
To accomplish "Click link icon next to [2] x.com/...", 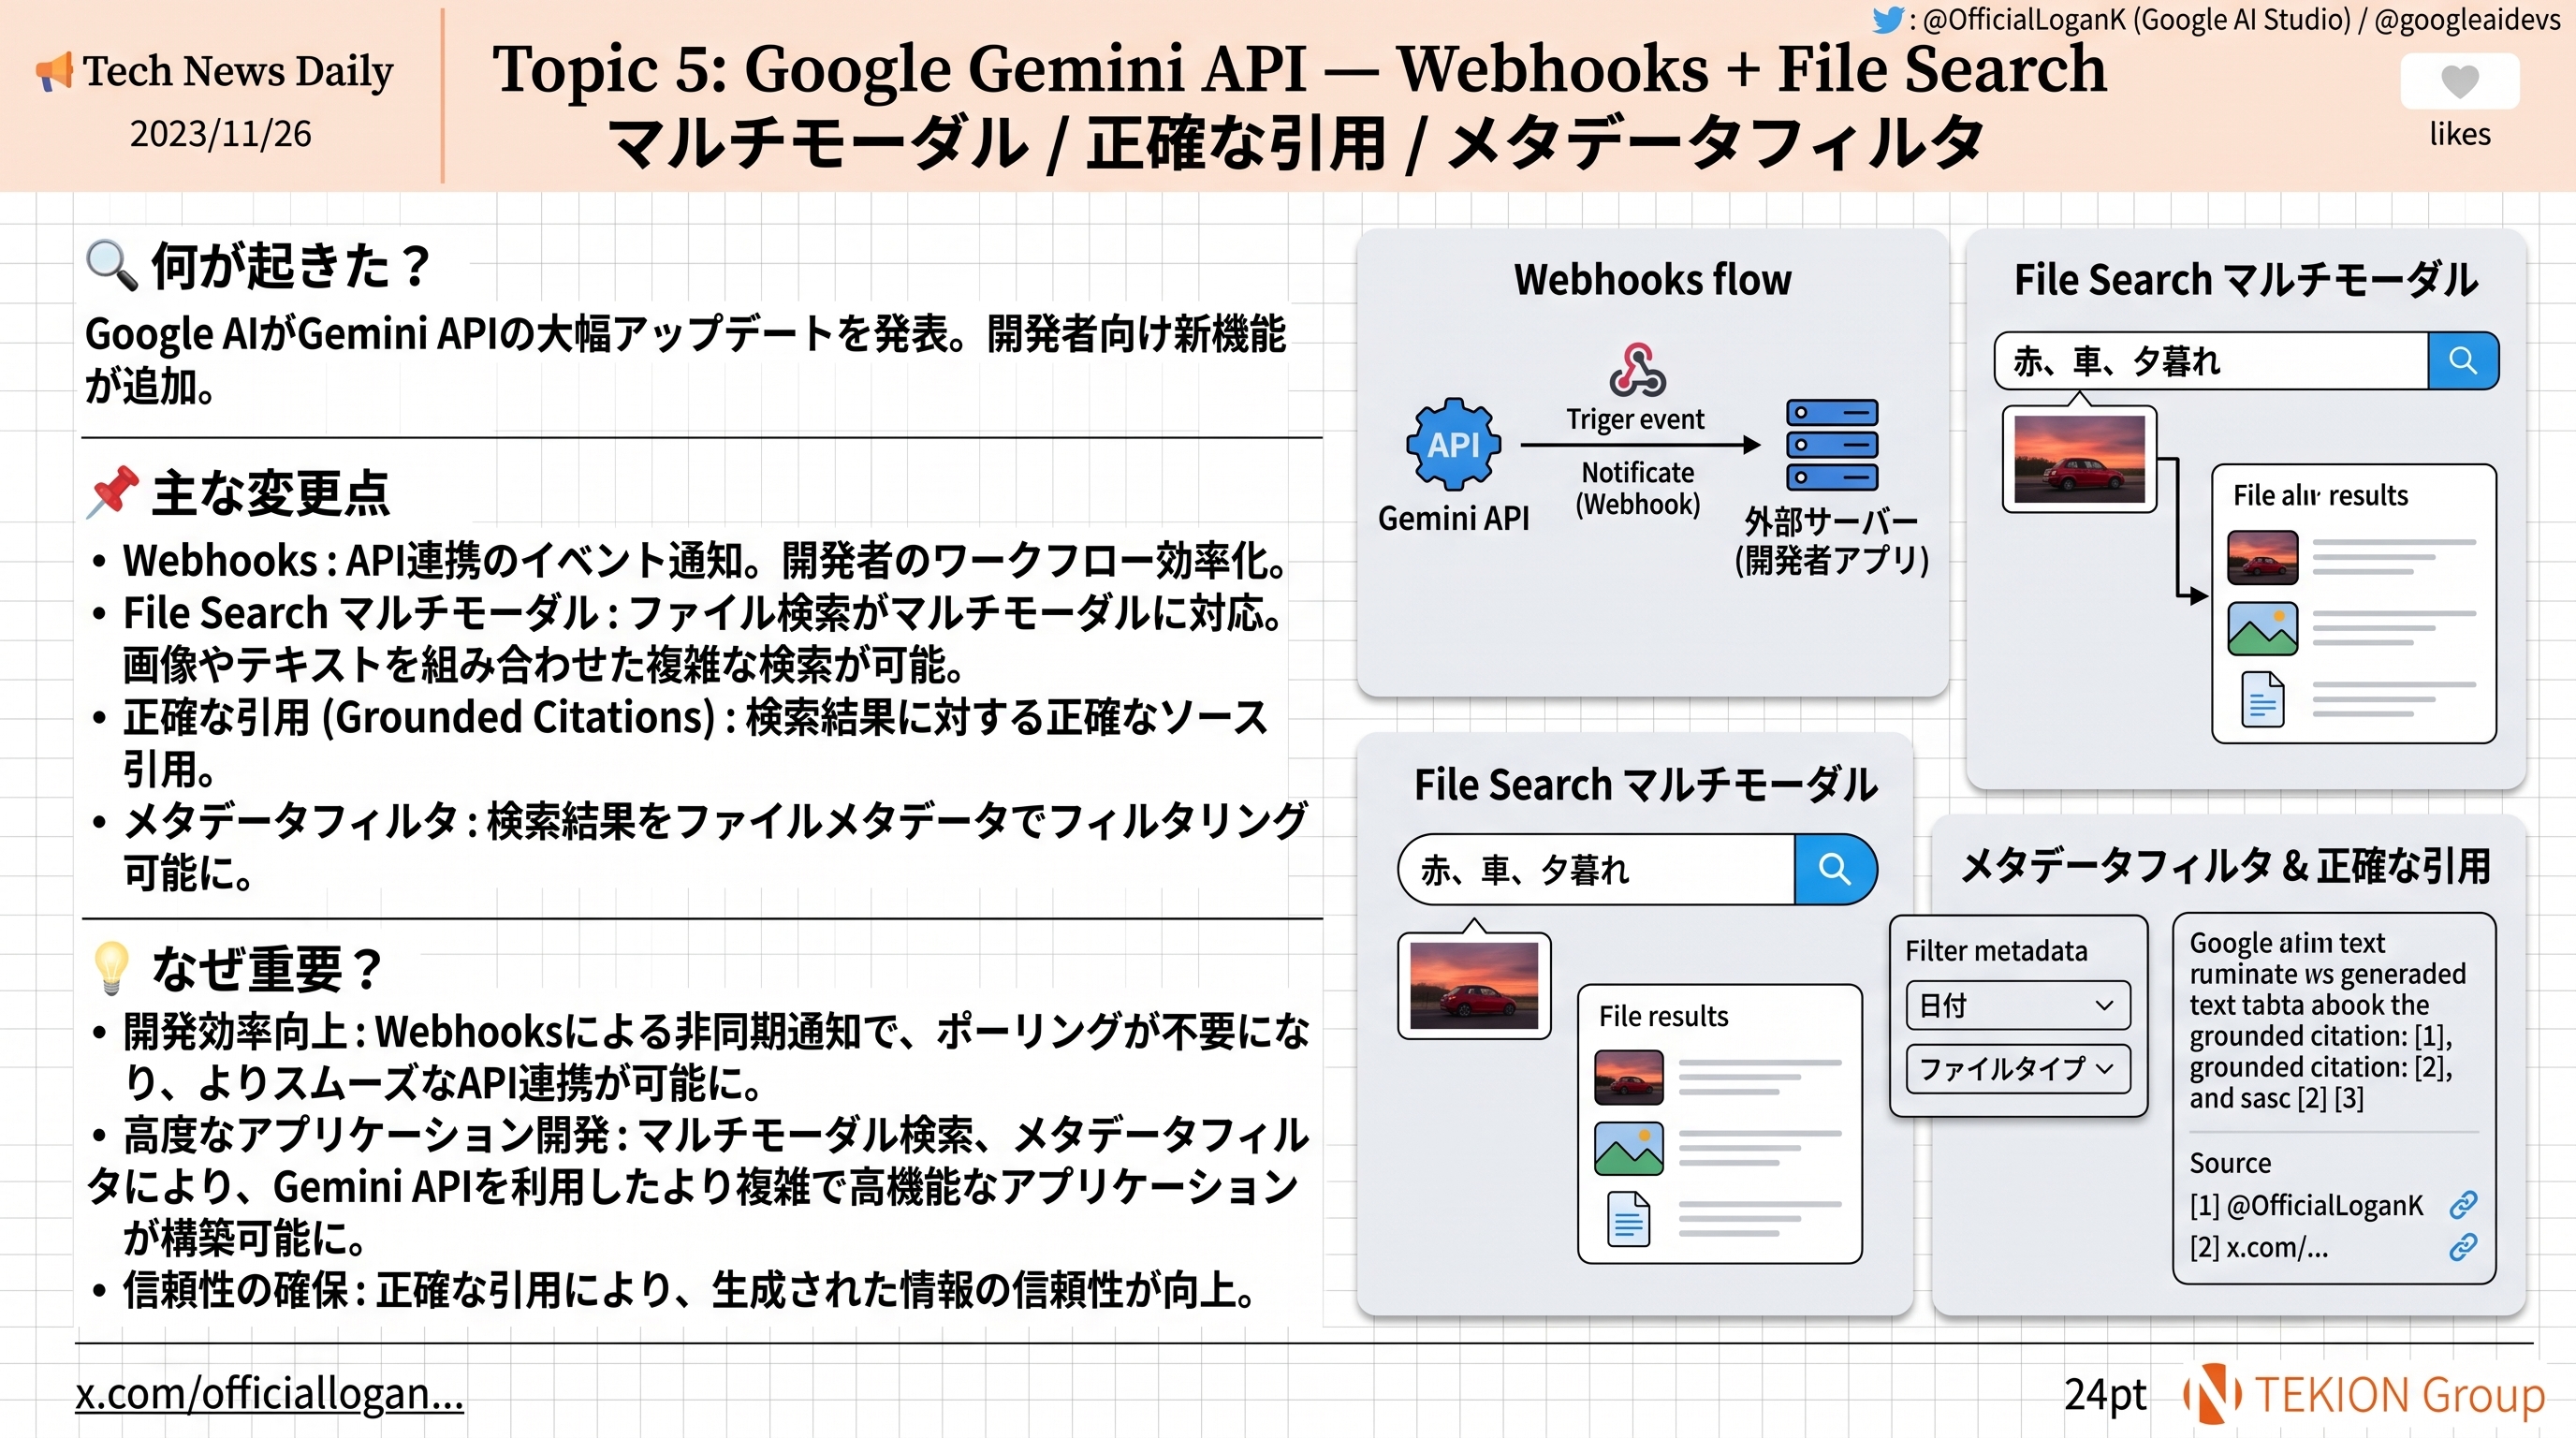I will click(2462, 1246).
